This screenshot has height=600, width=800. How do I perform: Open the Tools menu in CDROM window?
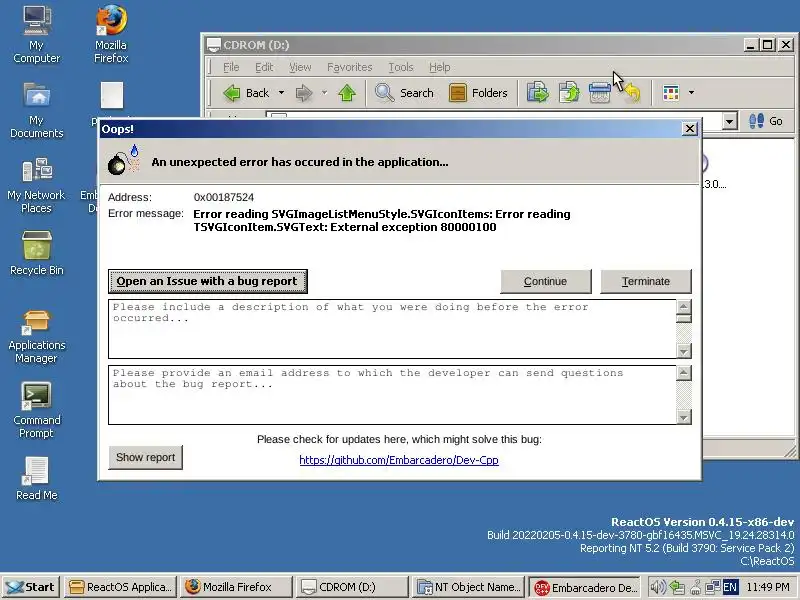click(x=401, y=67)
